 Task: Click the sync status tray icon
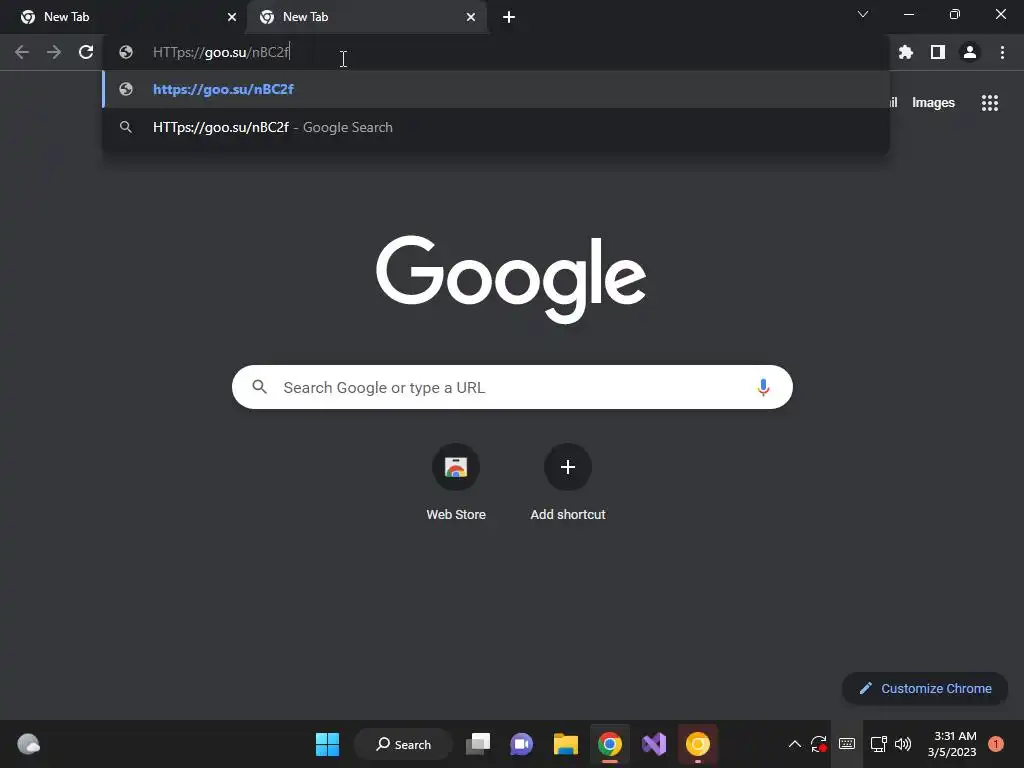pyautogui.click(x=818, y=744)
